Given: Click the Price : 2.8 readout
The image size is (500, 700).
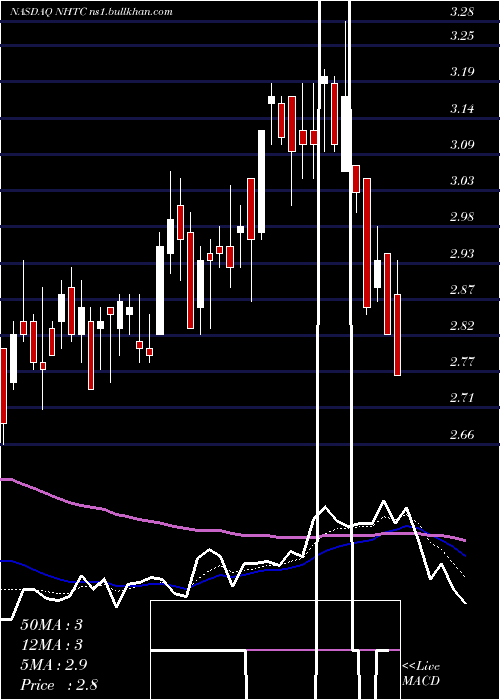Looking at the screenshot, I should point(59,685).
